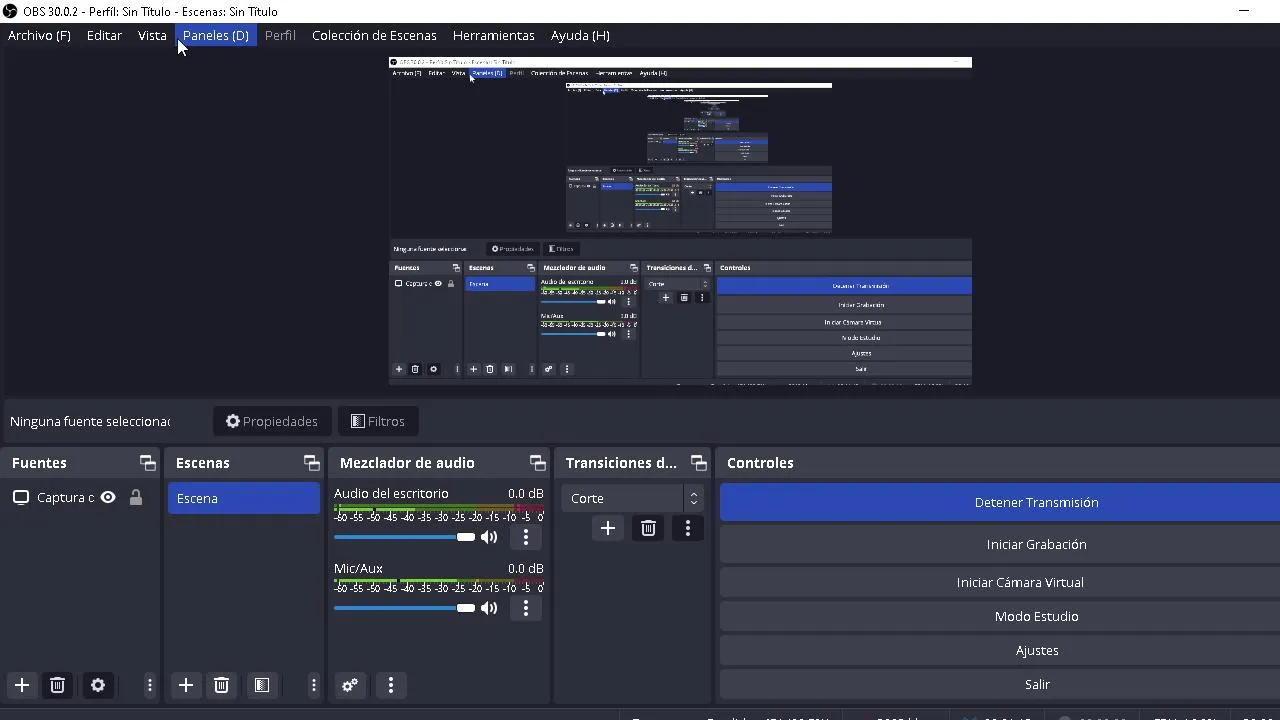Add a new source with plus icon in Fuentes
This screenshot has height=720, width=1280.
pos(22,685)
